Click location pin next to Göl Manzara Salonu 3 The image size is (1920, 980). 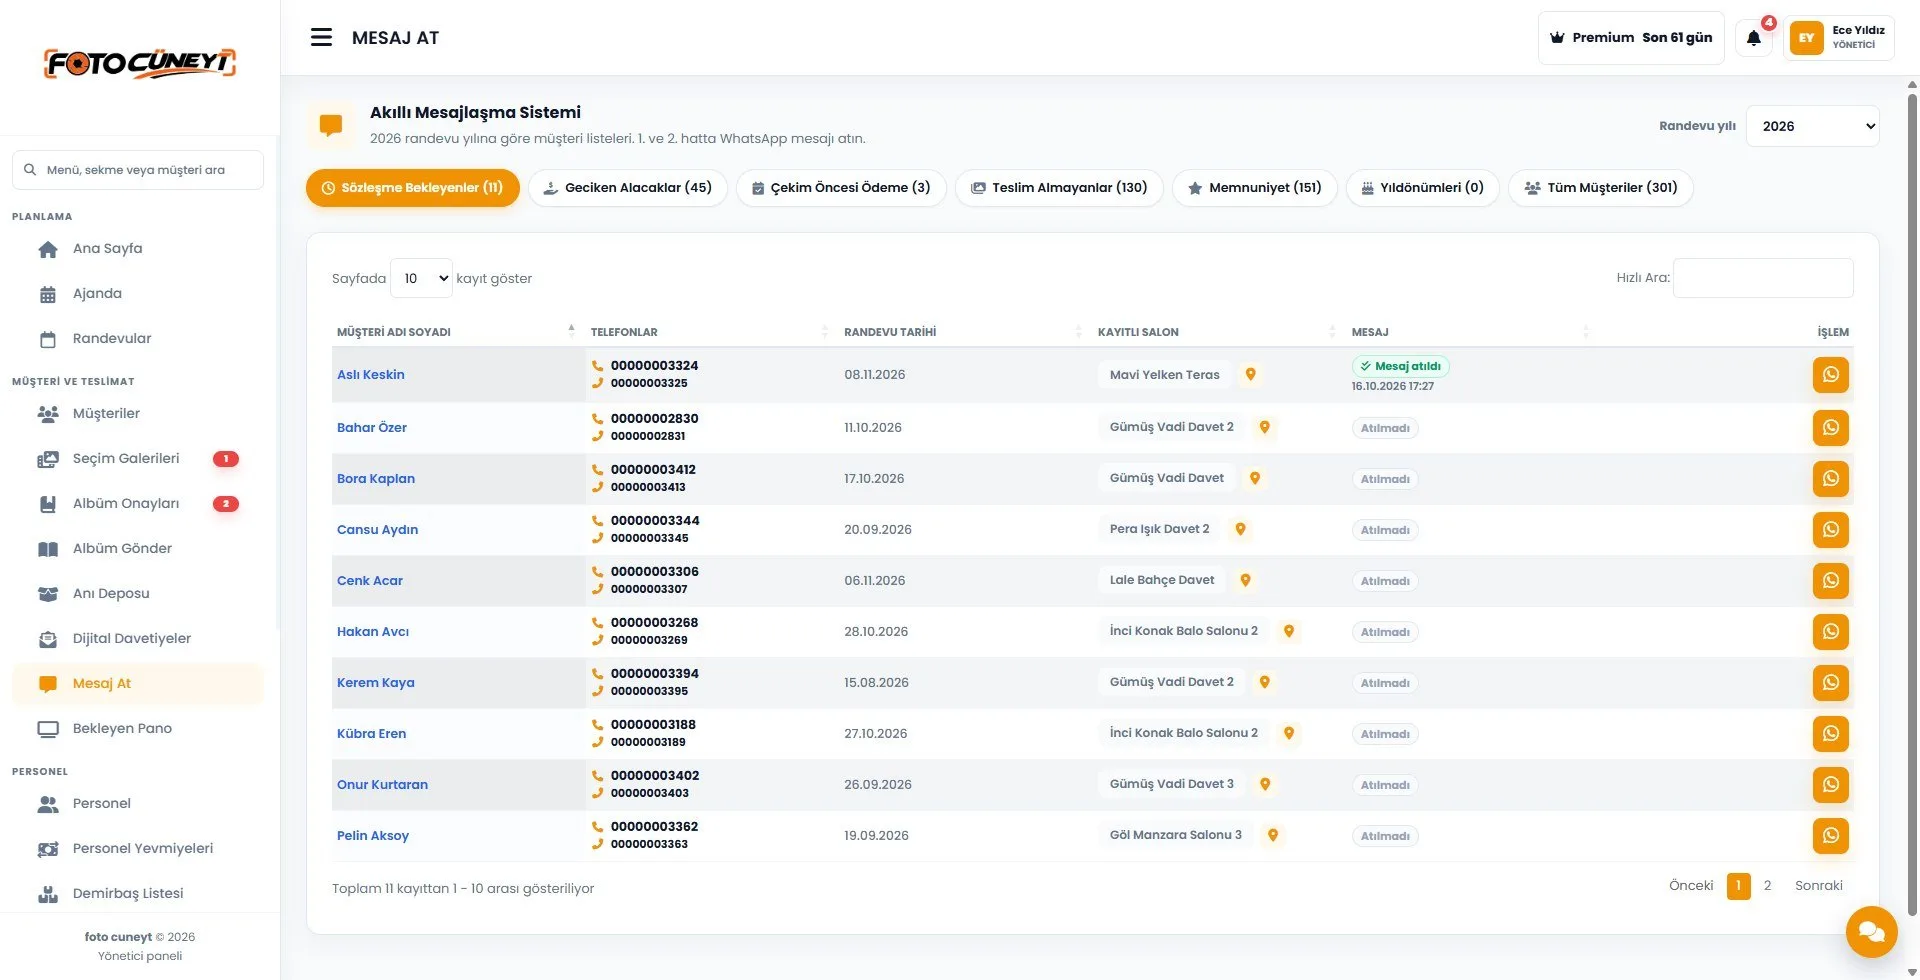point(1272,835)
